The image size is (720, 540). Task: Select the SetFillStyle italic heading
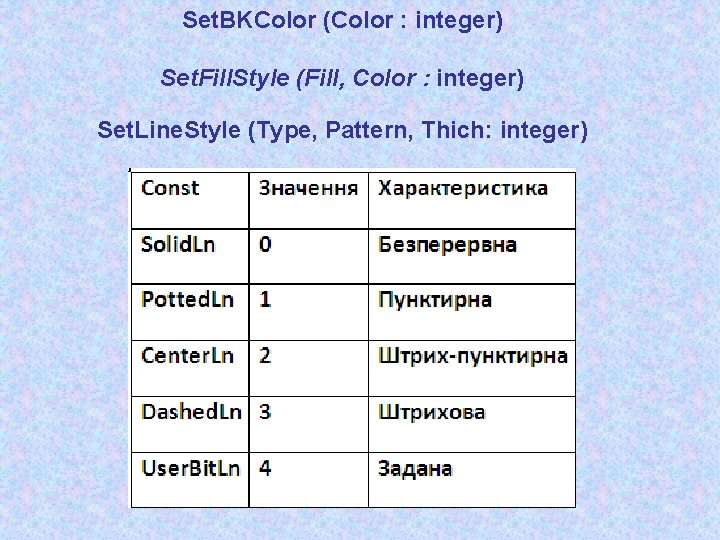(342, 78)
